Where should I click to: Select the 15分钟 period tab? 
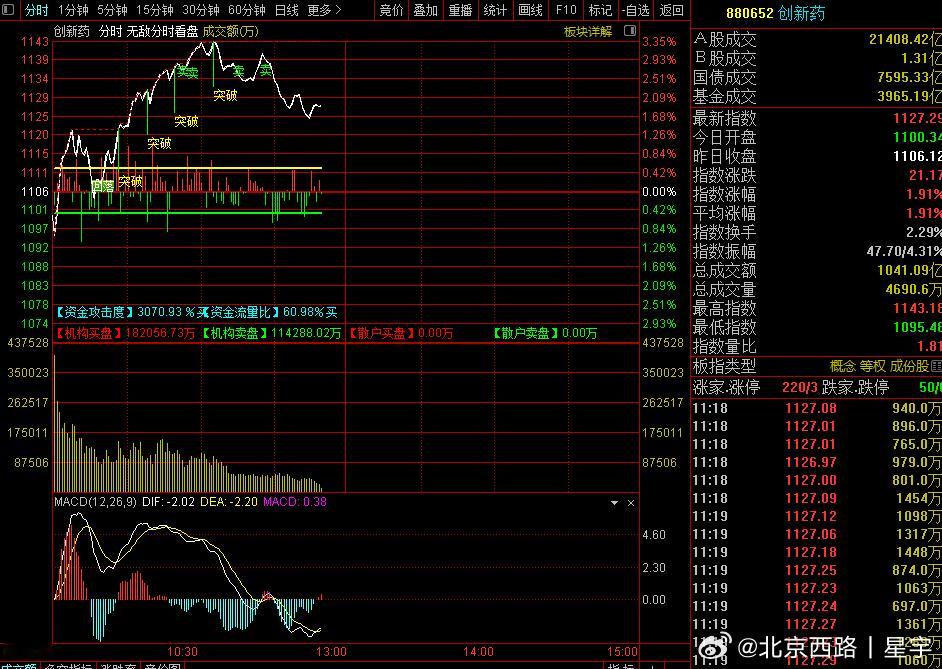pos(155,10)
